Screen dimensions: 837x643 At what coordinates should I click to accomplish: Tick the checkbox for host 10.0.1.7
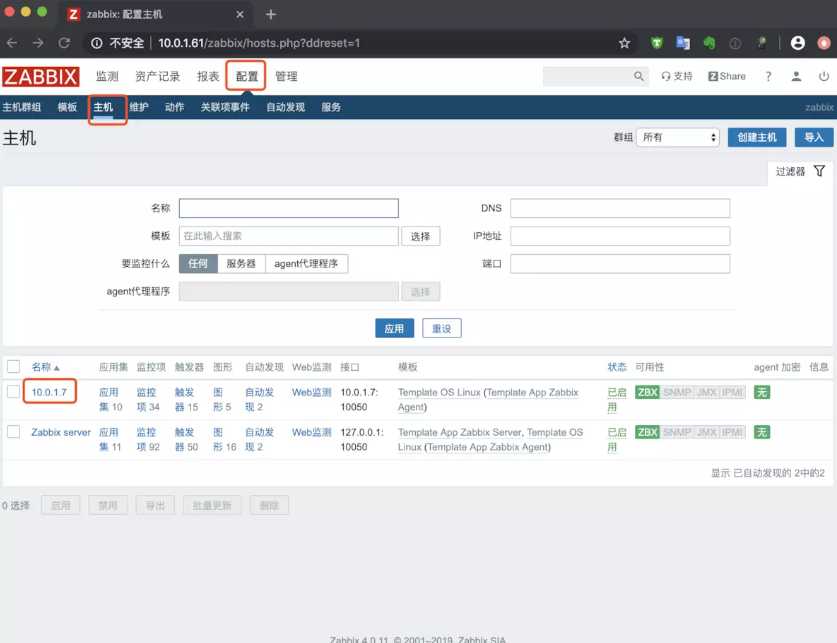(x=14, y=392)
